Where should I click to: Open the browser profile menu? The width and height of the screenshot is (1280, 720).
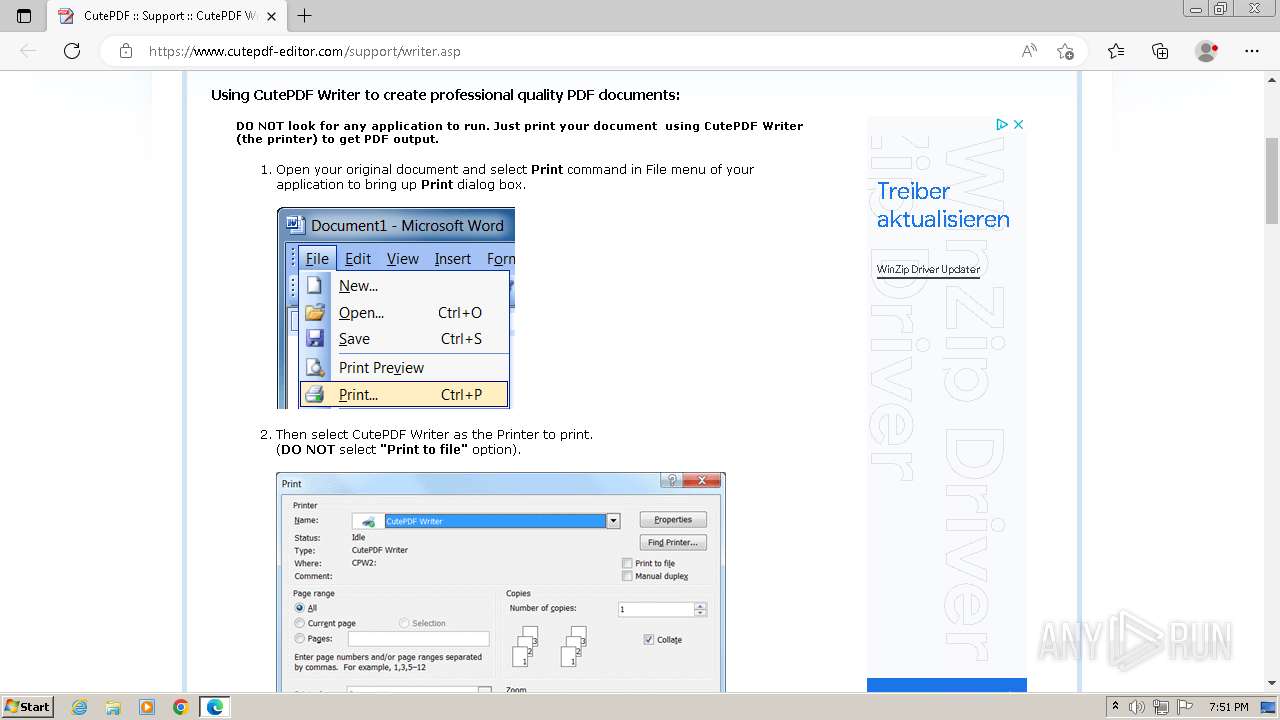point(1207,51)
